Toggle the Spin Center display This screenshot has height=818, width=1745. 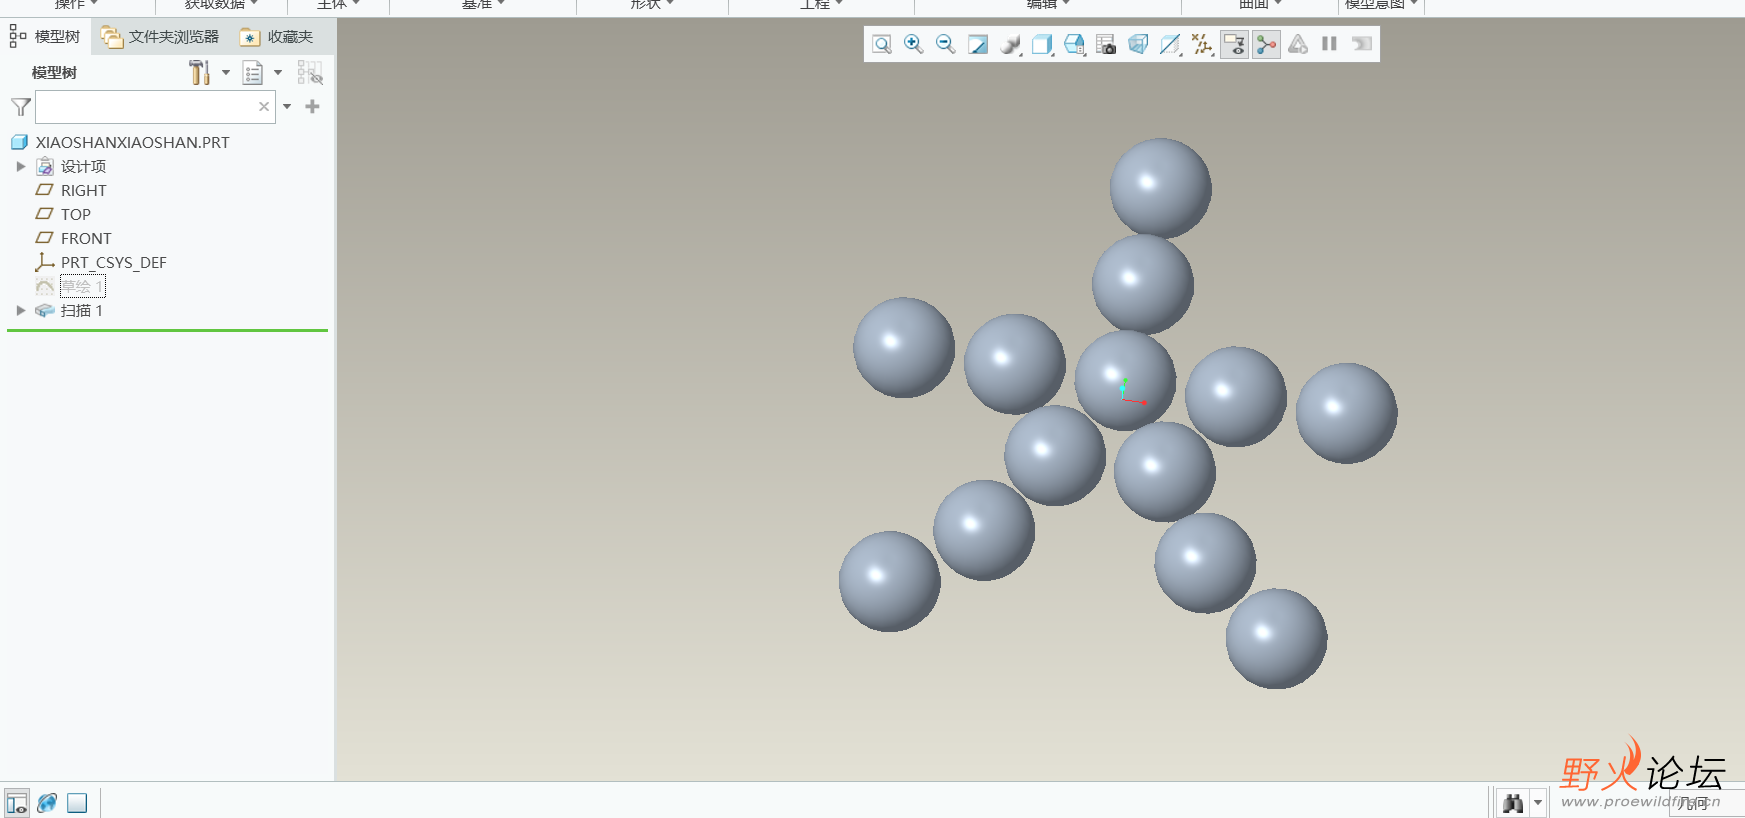tap(1266, 44)
